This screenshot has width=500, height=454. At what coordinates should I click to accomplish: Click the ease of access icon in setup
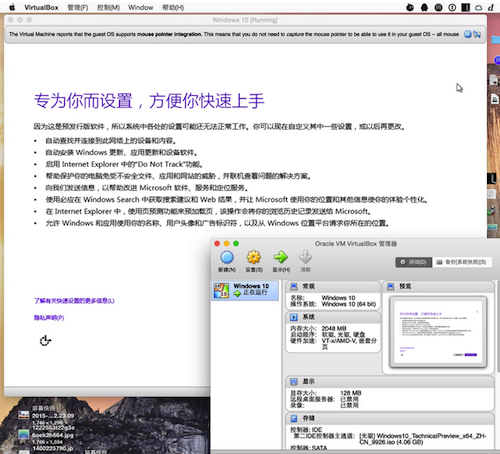click(x=45, y=341)
